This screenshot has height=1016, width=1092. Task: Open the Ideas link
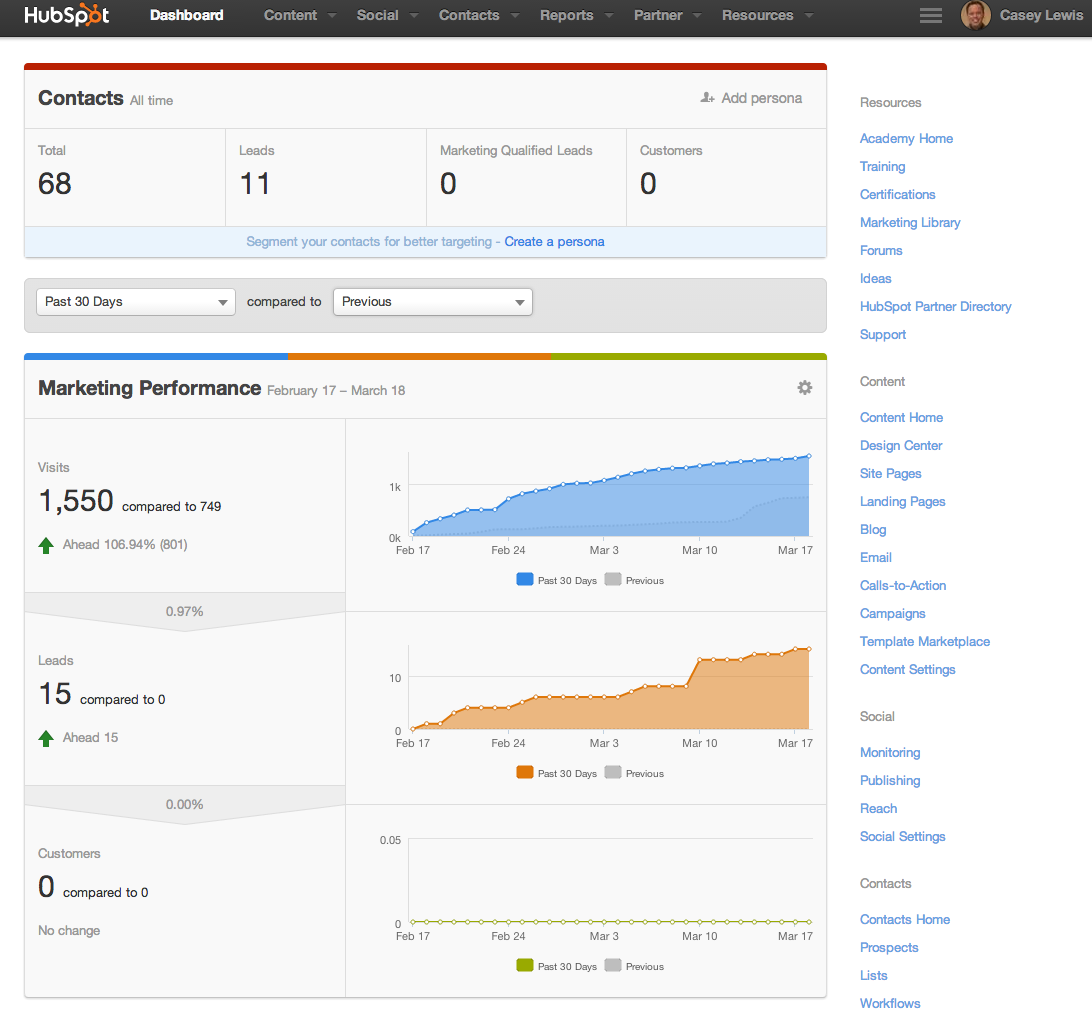[875, 279]
